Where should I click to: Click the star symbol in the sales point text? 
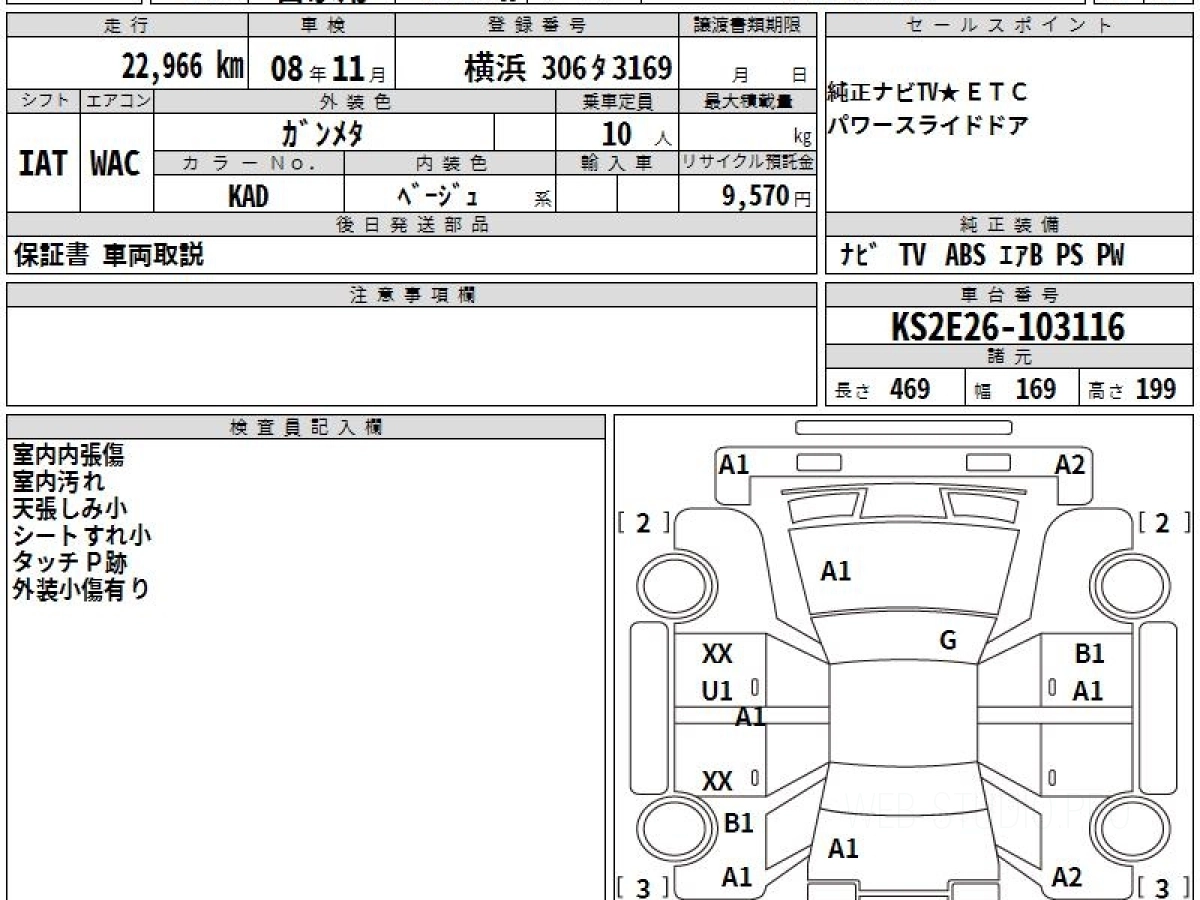point(949,93)
